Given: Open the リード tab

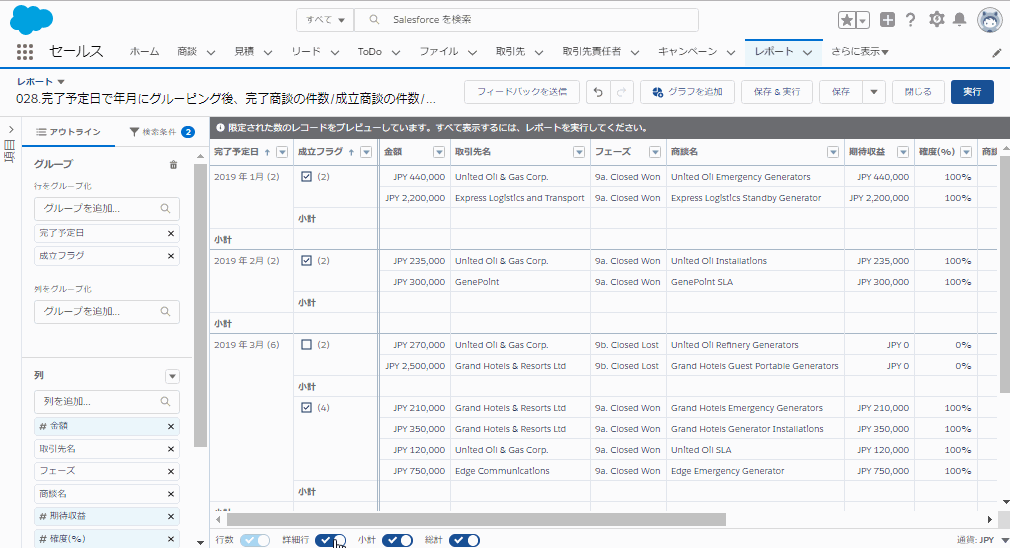Looking at the screenshot, I should [x=306, y=52].
